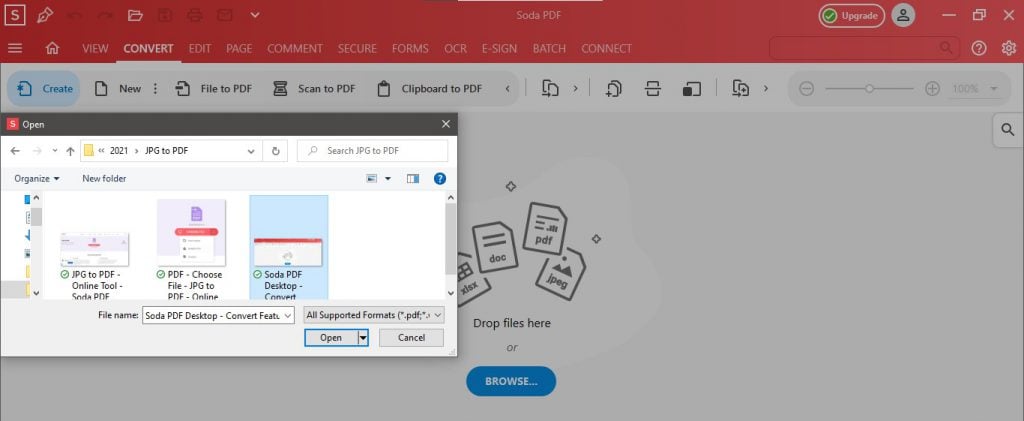Expand the file type formats dropdown

[374, 315]
